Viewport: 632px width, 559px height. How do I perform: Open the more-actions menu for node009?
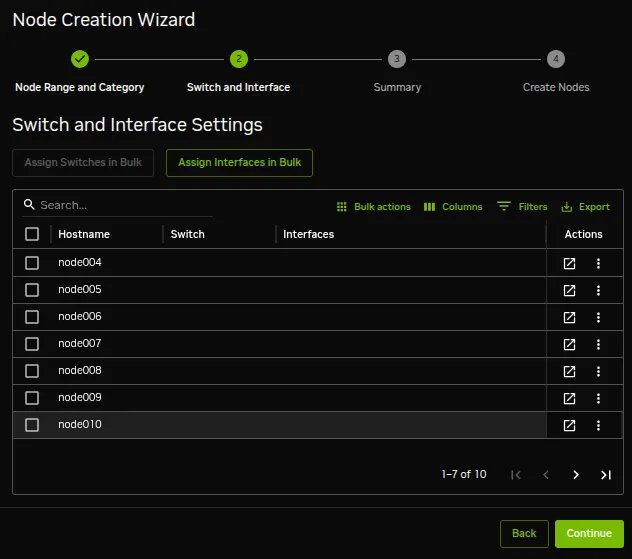[598, 399]
